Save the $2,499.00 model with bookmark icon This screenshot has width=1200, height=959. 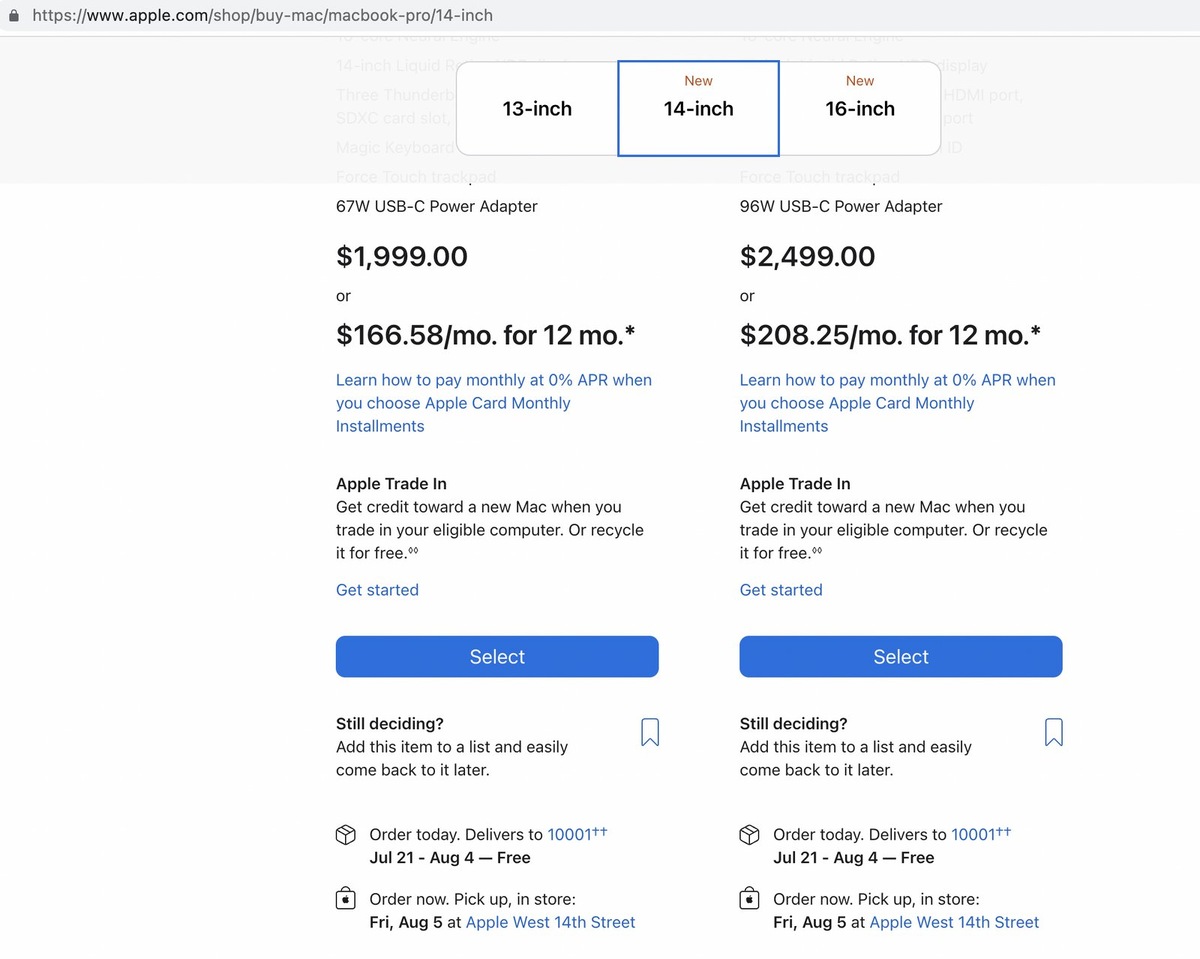[1053, 732]
